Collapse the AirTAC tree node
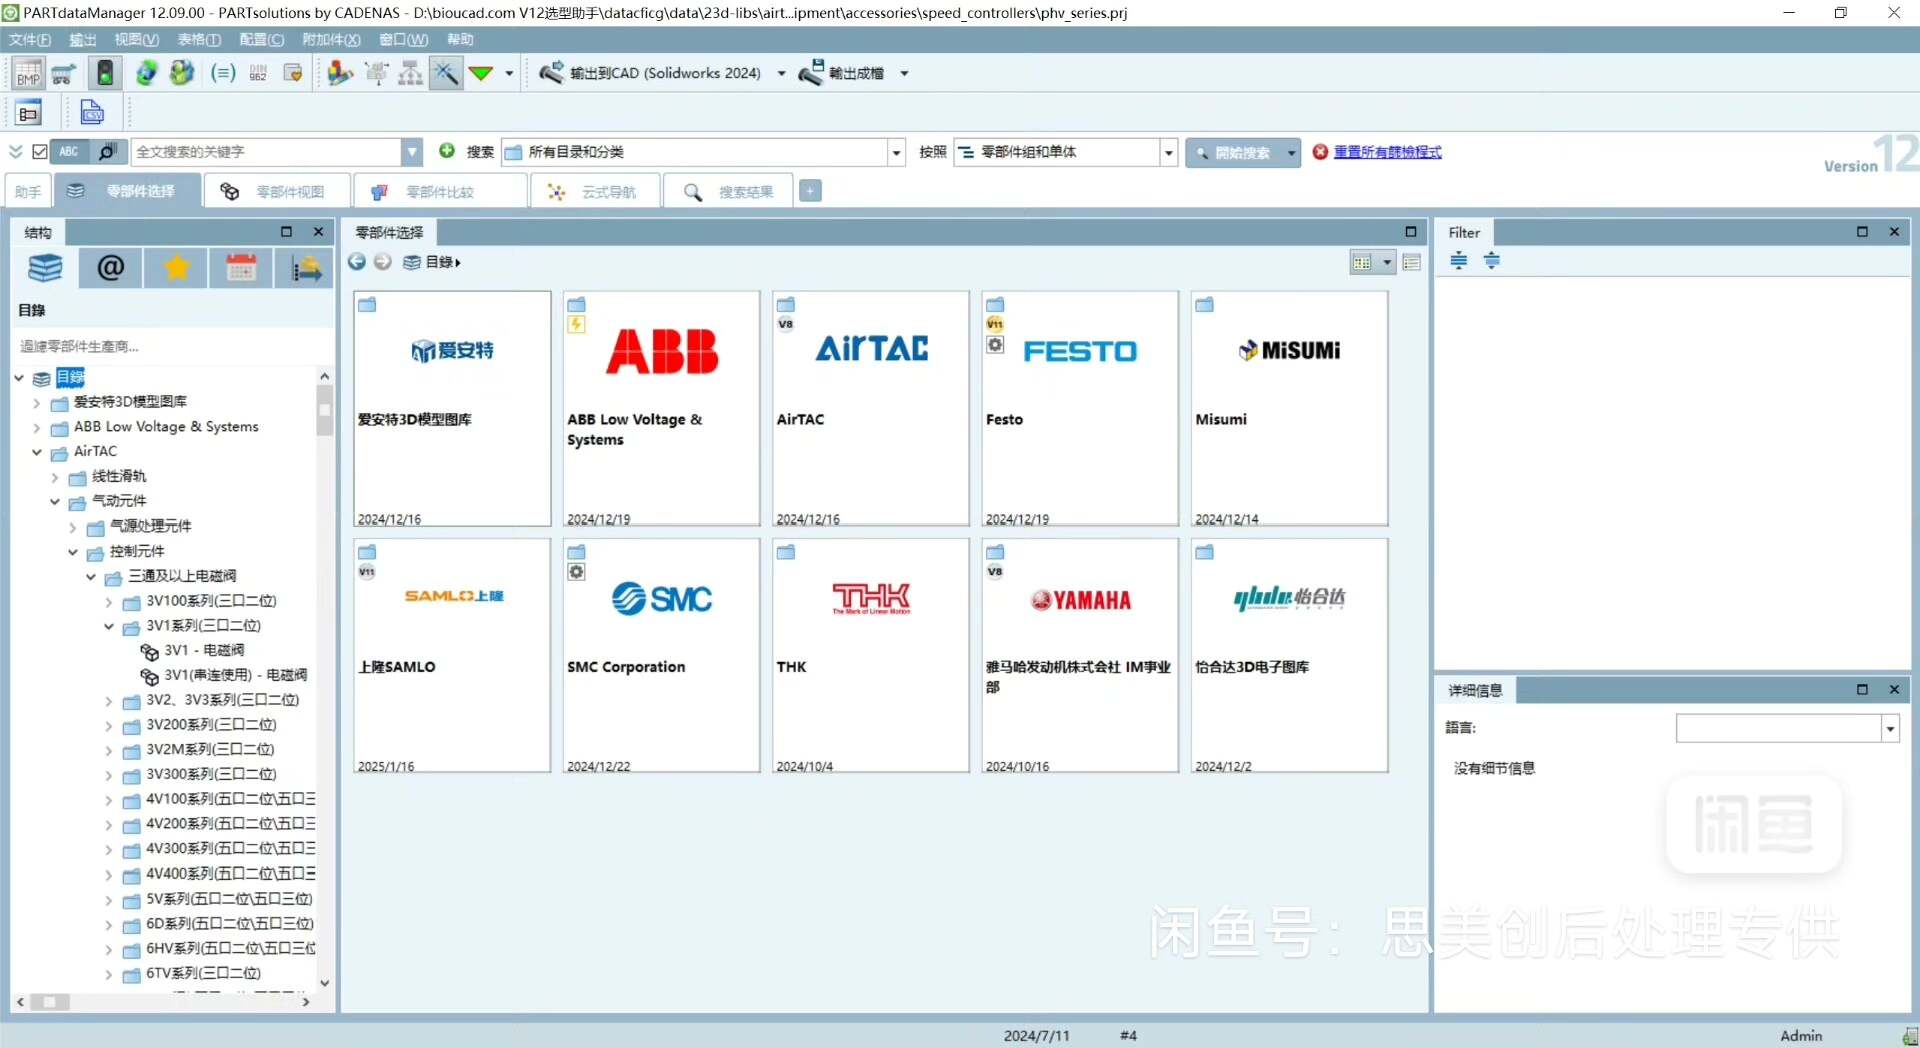The width and height of the screenshot is (1920, 1048). tap(37, 452)
